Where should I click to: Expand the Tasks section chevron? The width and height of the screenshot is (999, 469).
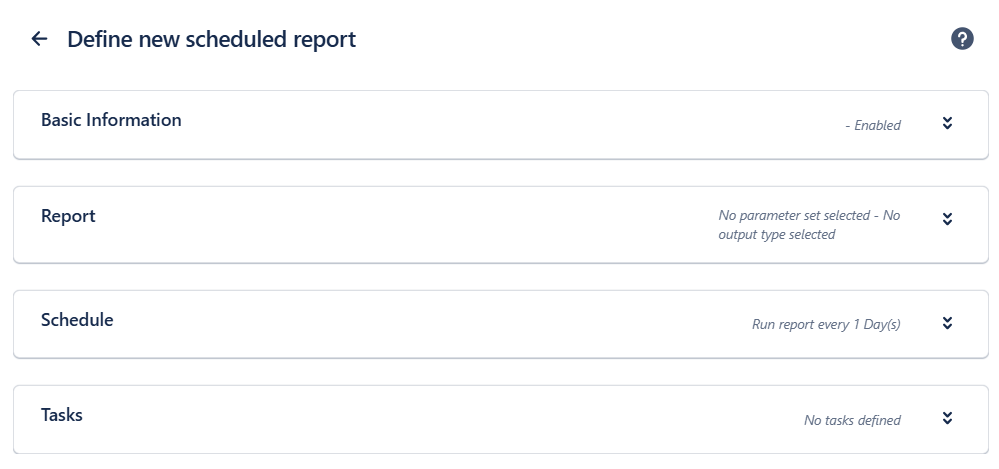[947, 418]
